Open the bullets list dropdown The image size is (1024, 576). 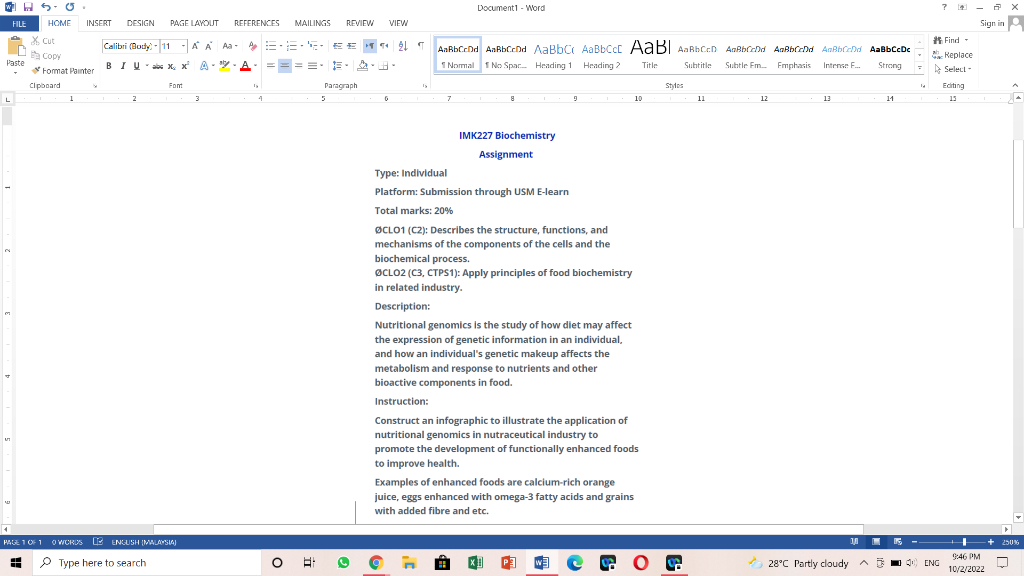[x=281, y=46]
